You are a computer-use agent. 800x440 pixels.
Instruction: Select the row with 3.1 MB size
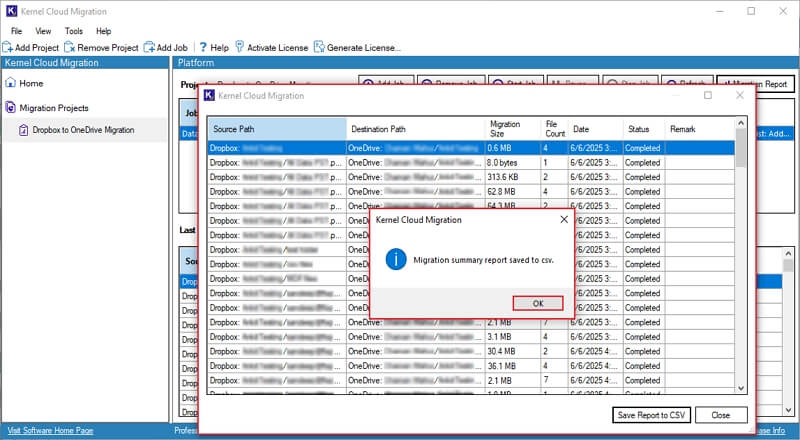471,337
